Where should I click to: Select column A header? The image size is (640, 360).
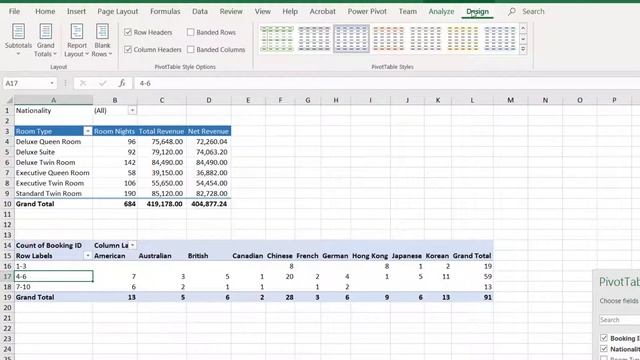53,100
